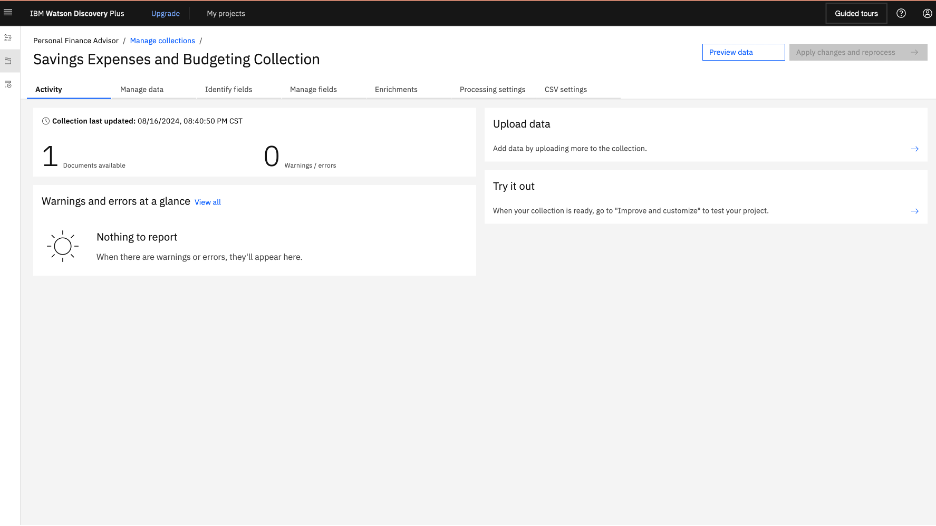Click the Preview data button

click(x=743, y=53)
